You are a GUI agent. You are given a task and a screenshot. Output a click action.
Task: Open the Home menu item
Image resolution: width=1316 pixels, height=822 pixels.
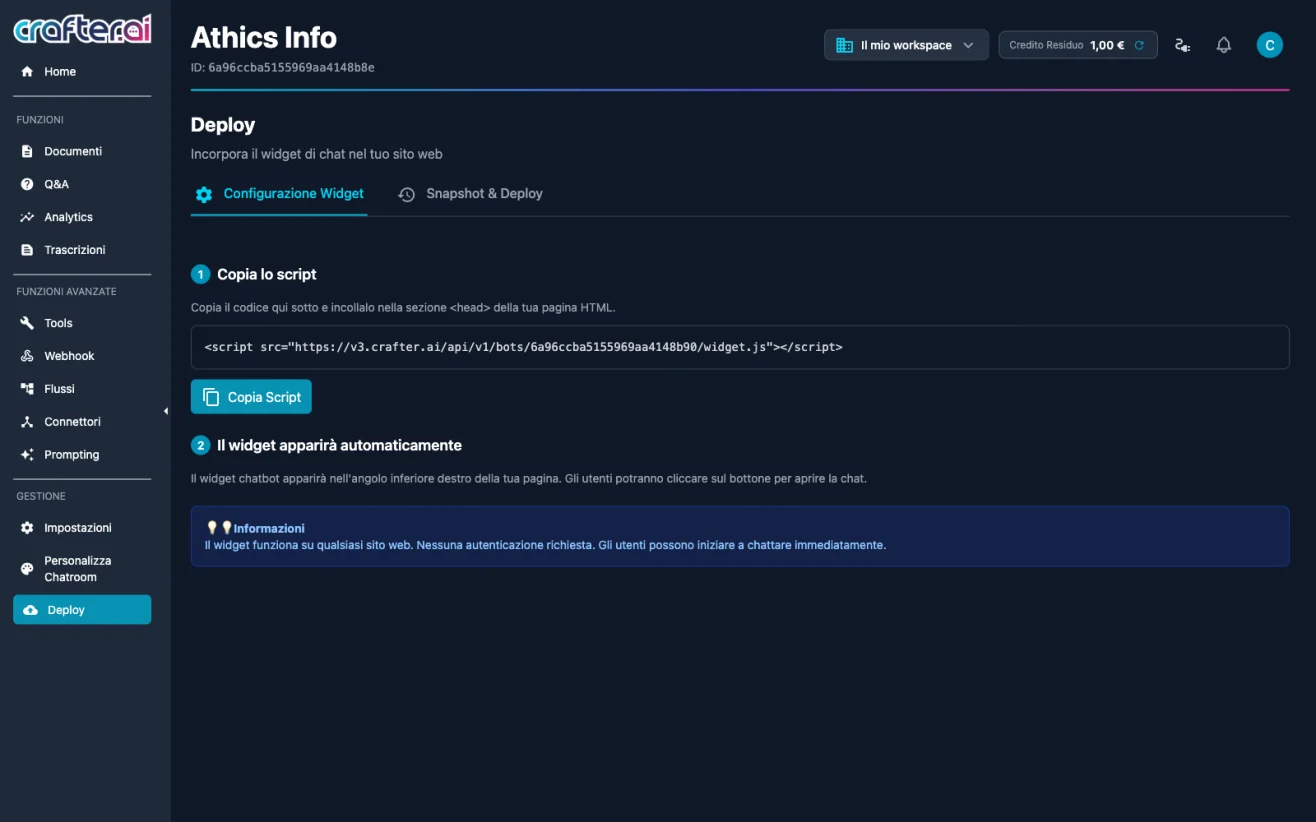click(82, 72)
